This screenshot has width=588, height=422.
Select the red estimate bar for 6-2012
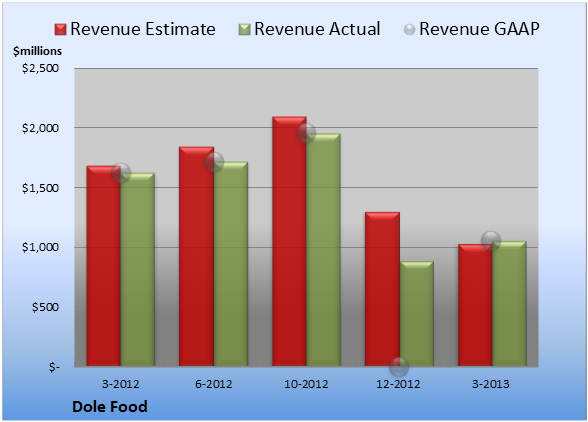click(196, 256)
